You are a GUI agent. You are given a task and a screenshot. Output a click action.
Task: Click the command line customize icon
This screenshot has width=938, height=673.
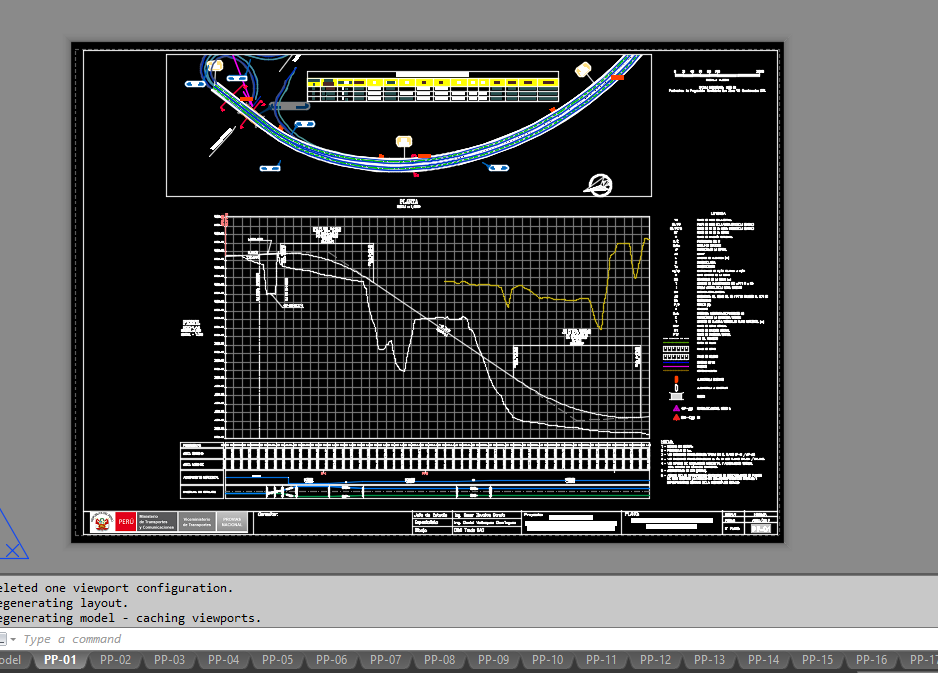click(x=3, y=639)
